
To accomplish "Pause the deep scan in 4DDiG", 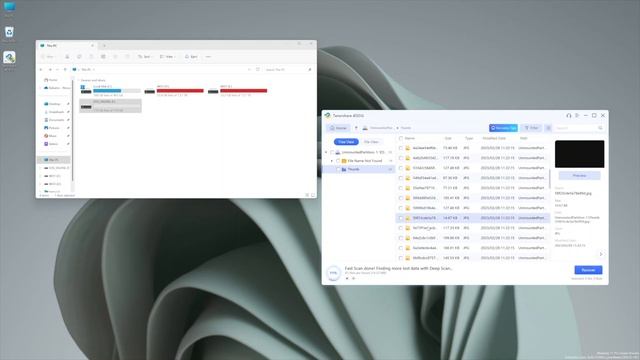I will (347, 278).
